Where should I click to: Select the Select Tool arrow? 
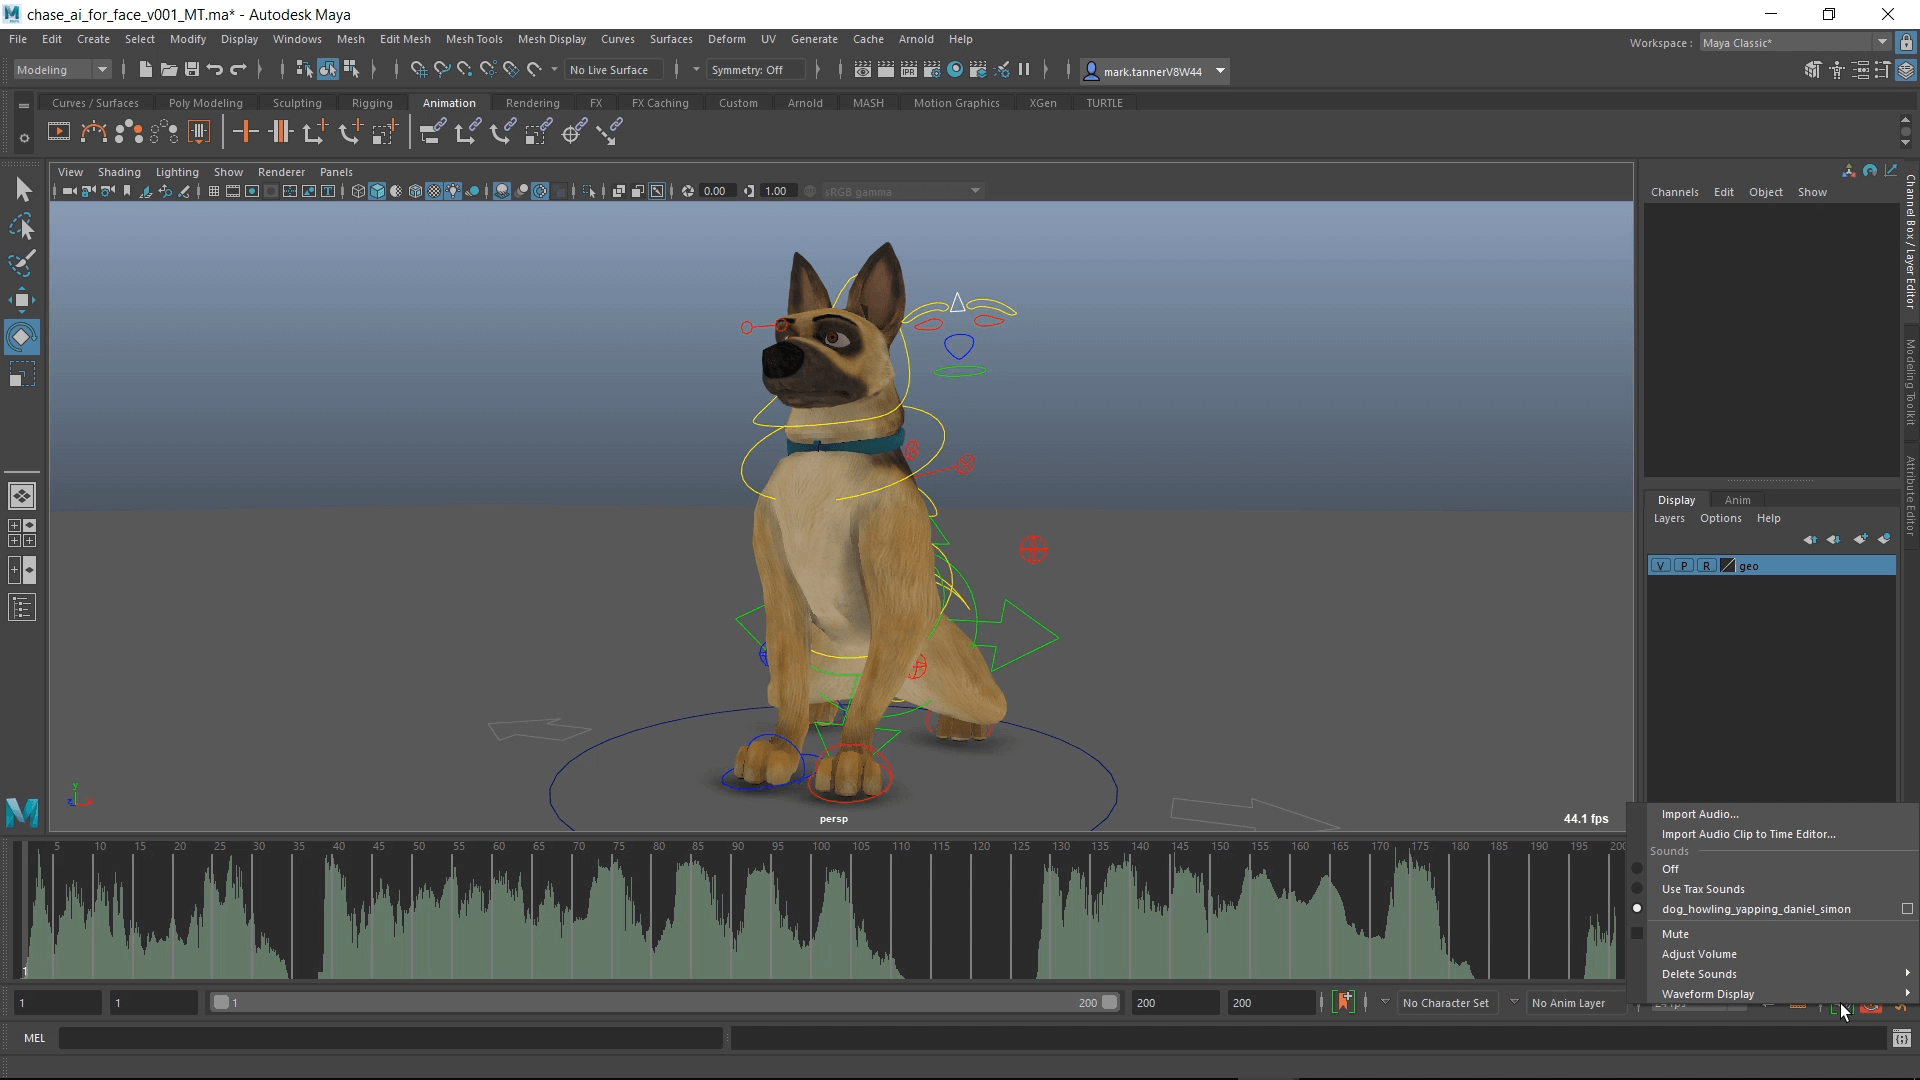(22, 189)
